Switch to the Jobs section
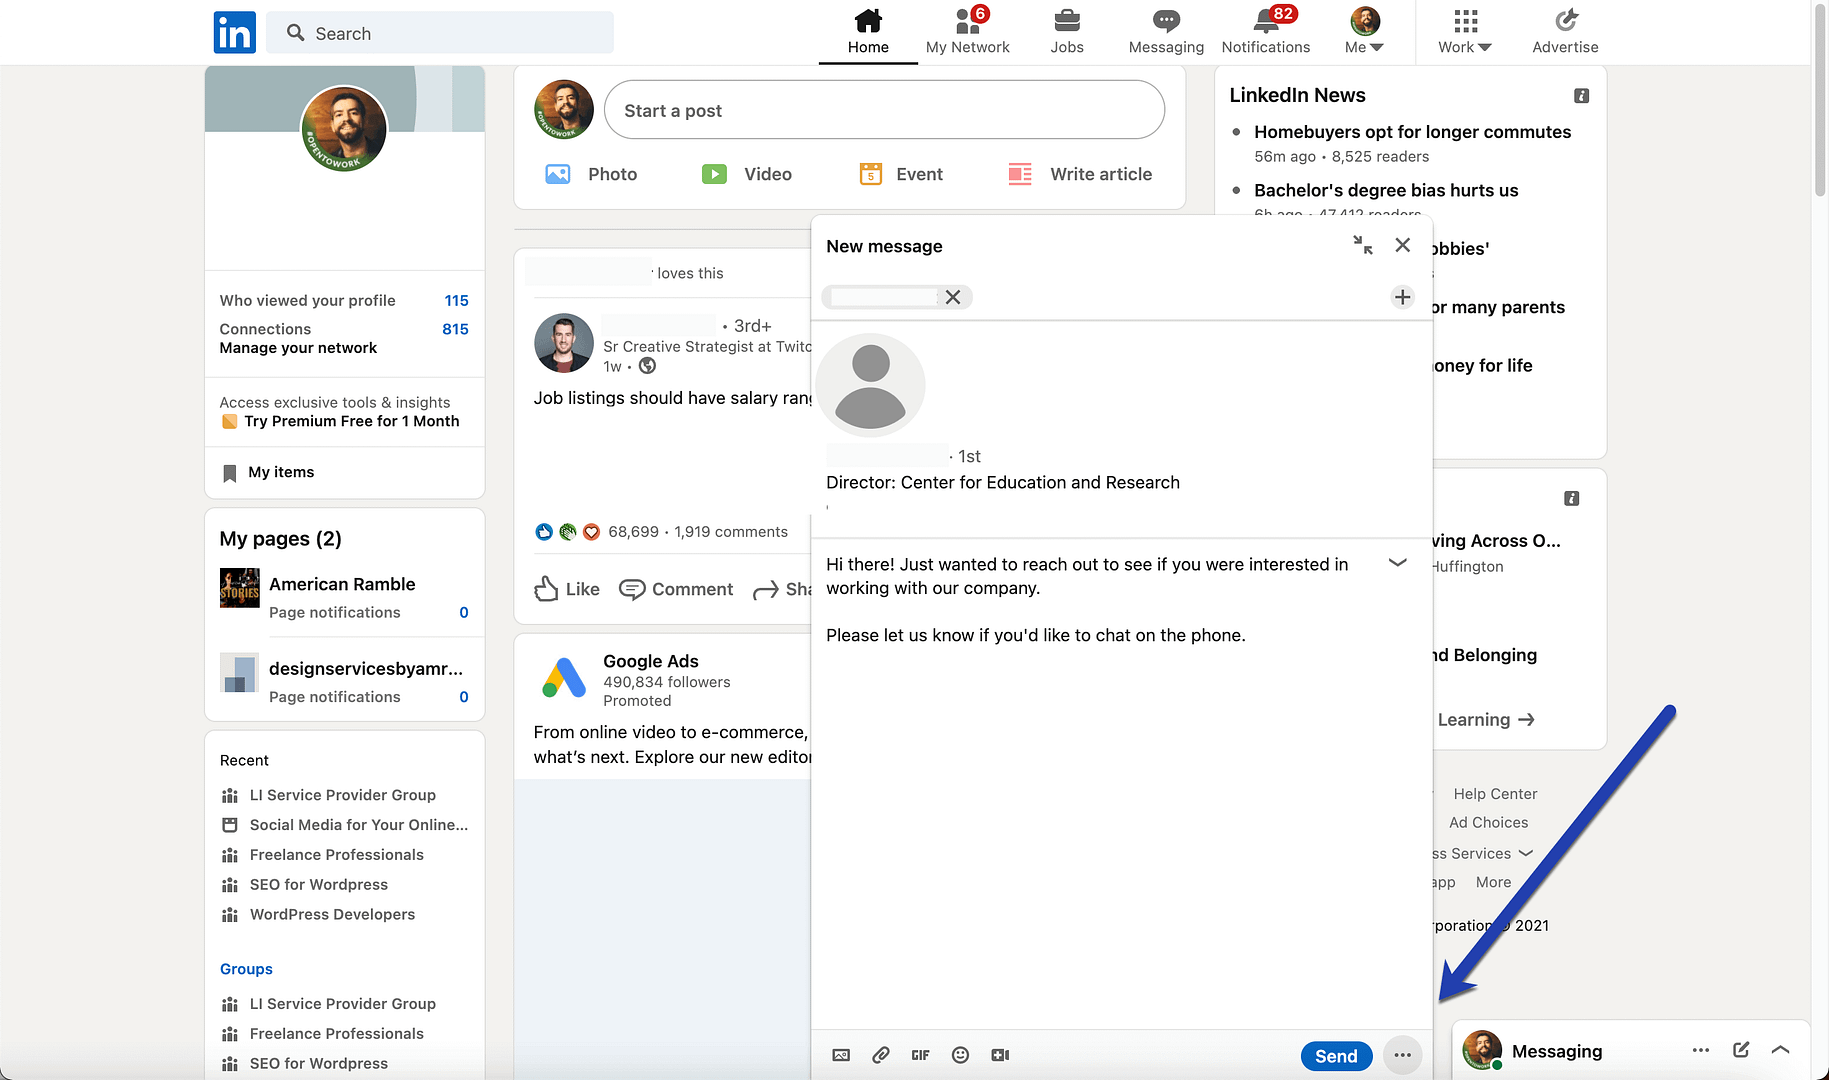1829x1080 pixels. pos(1067,32)
